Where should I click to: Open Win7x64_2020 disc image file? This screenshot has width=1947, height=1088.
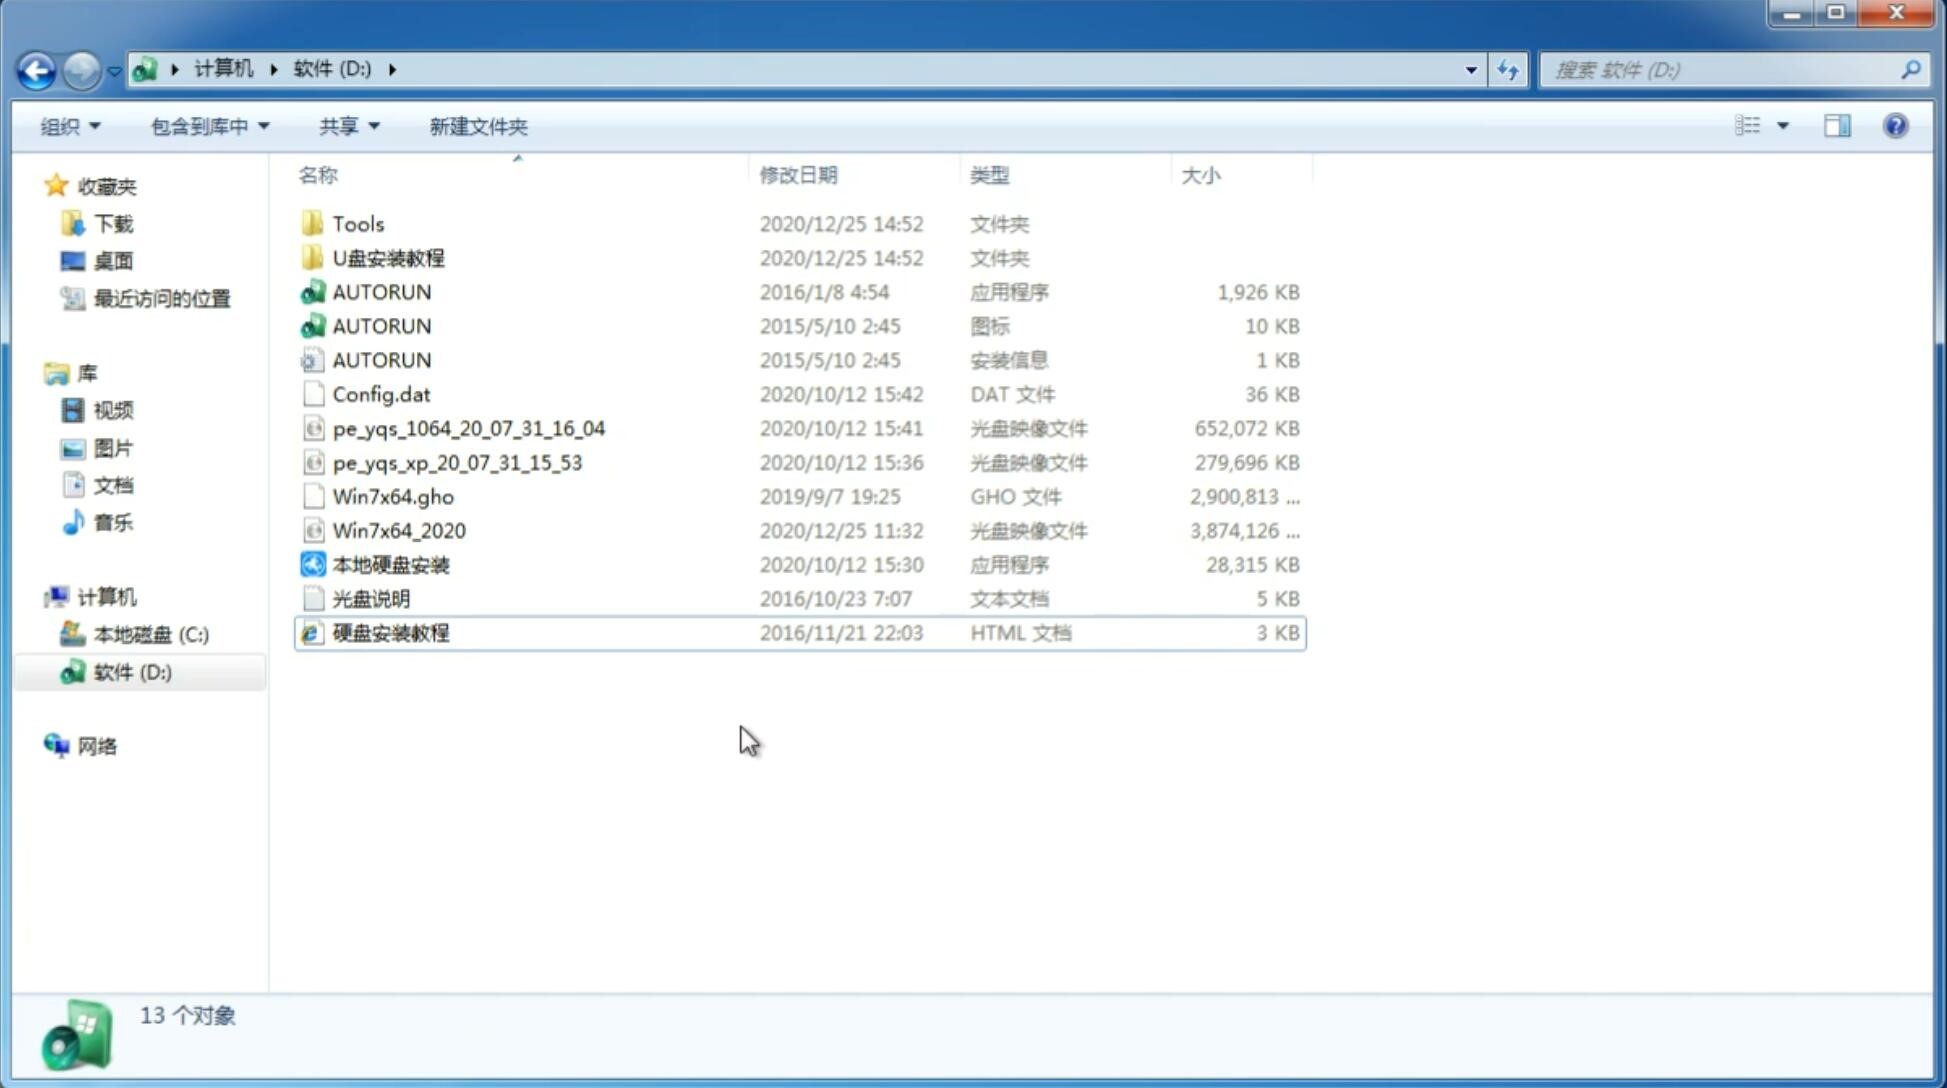click(400, 531)
